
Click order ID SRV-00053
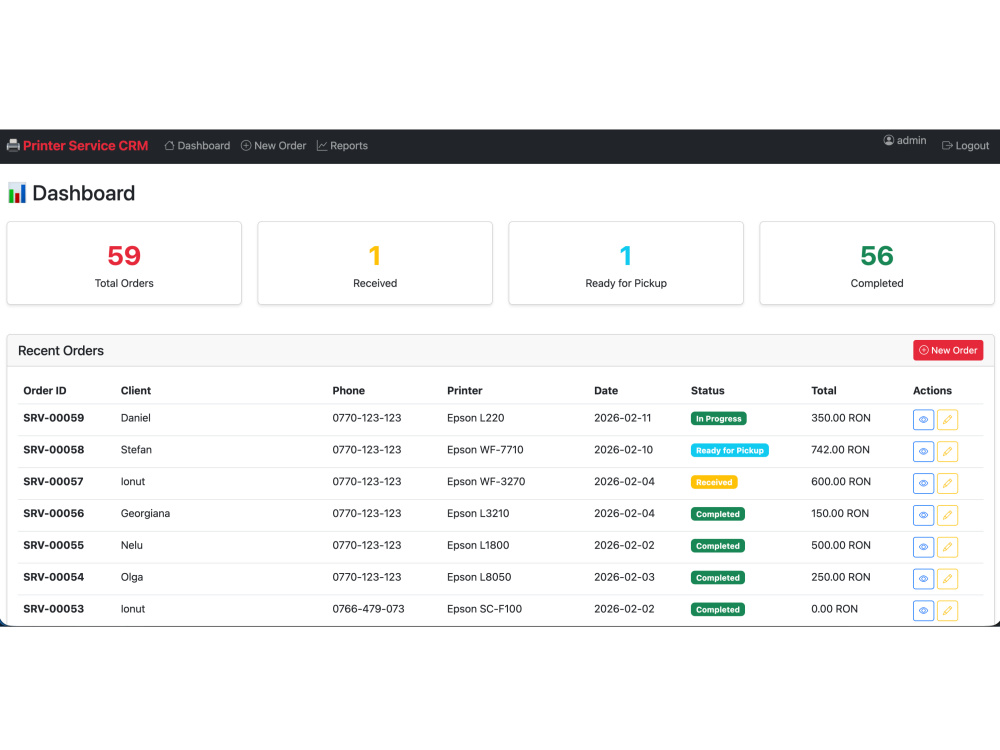(x=54, y=609)
